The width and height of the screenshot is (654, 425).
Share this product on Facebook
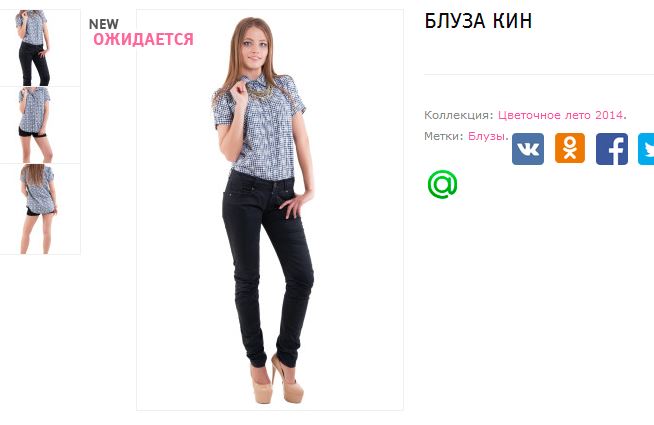tap(611, 149)
